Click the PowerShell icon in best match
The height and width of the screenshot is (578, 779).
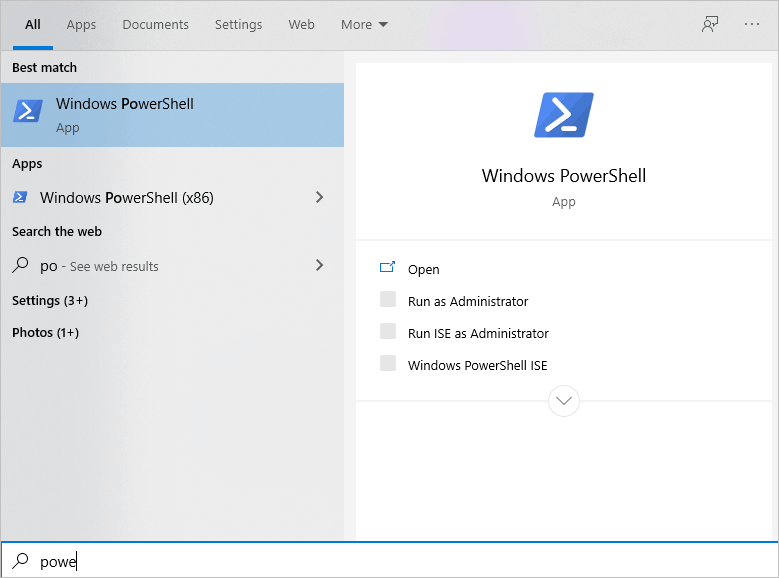click(28, 110)
